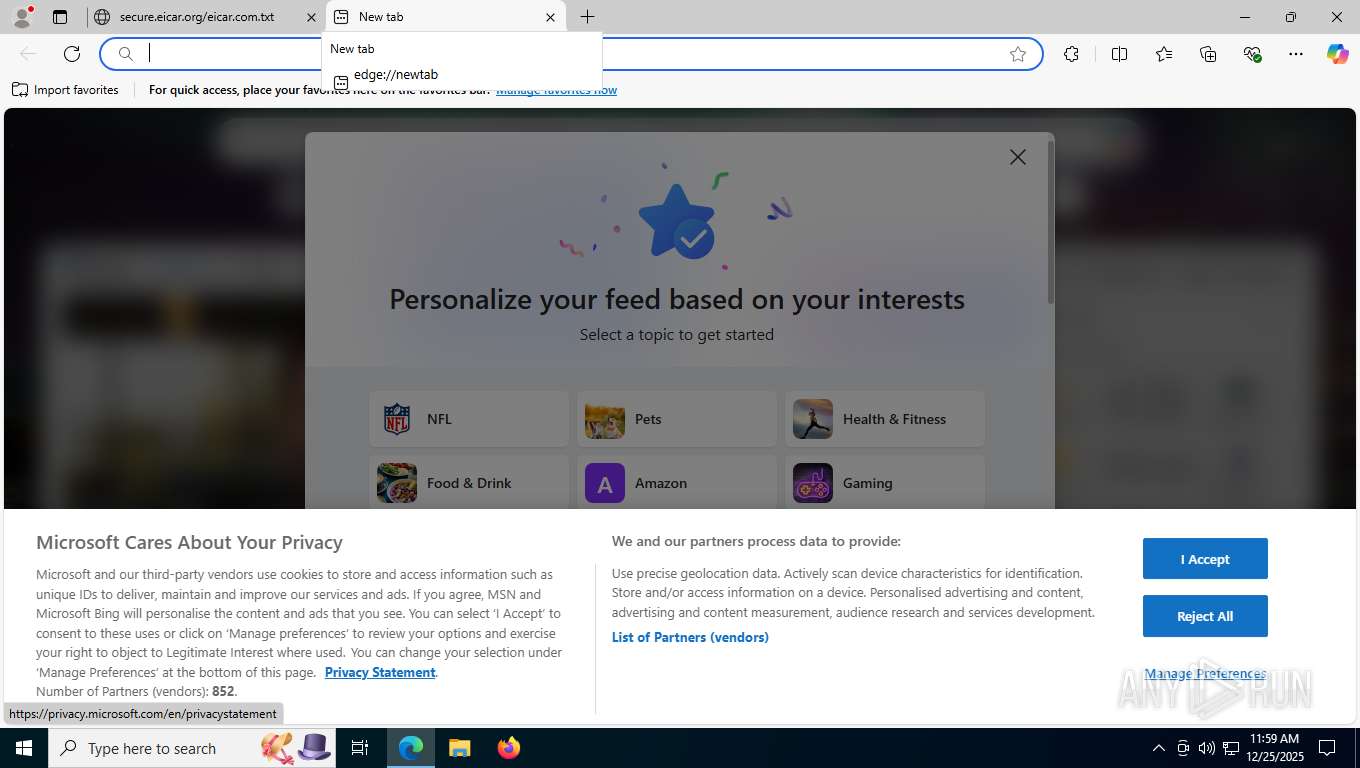Open the Windows Start menu

(23, 748)
